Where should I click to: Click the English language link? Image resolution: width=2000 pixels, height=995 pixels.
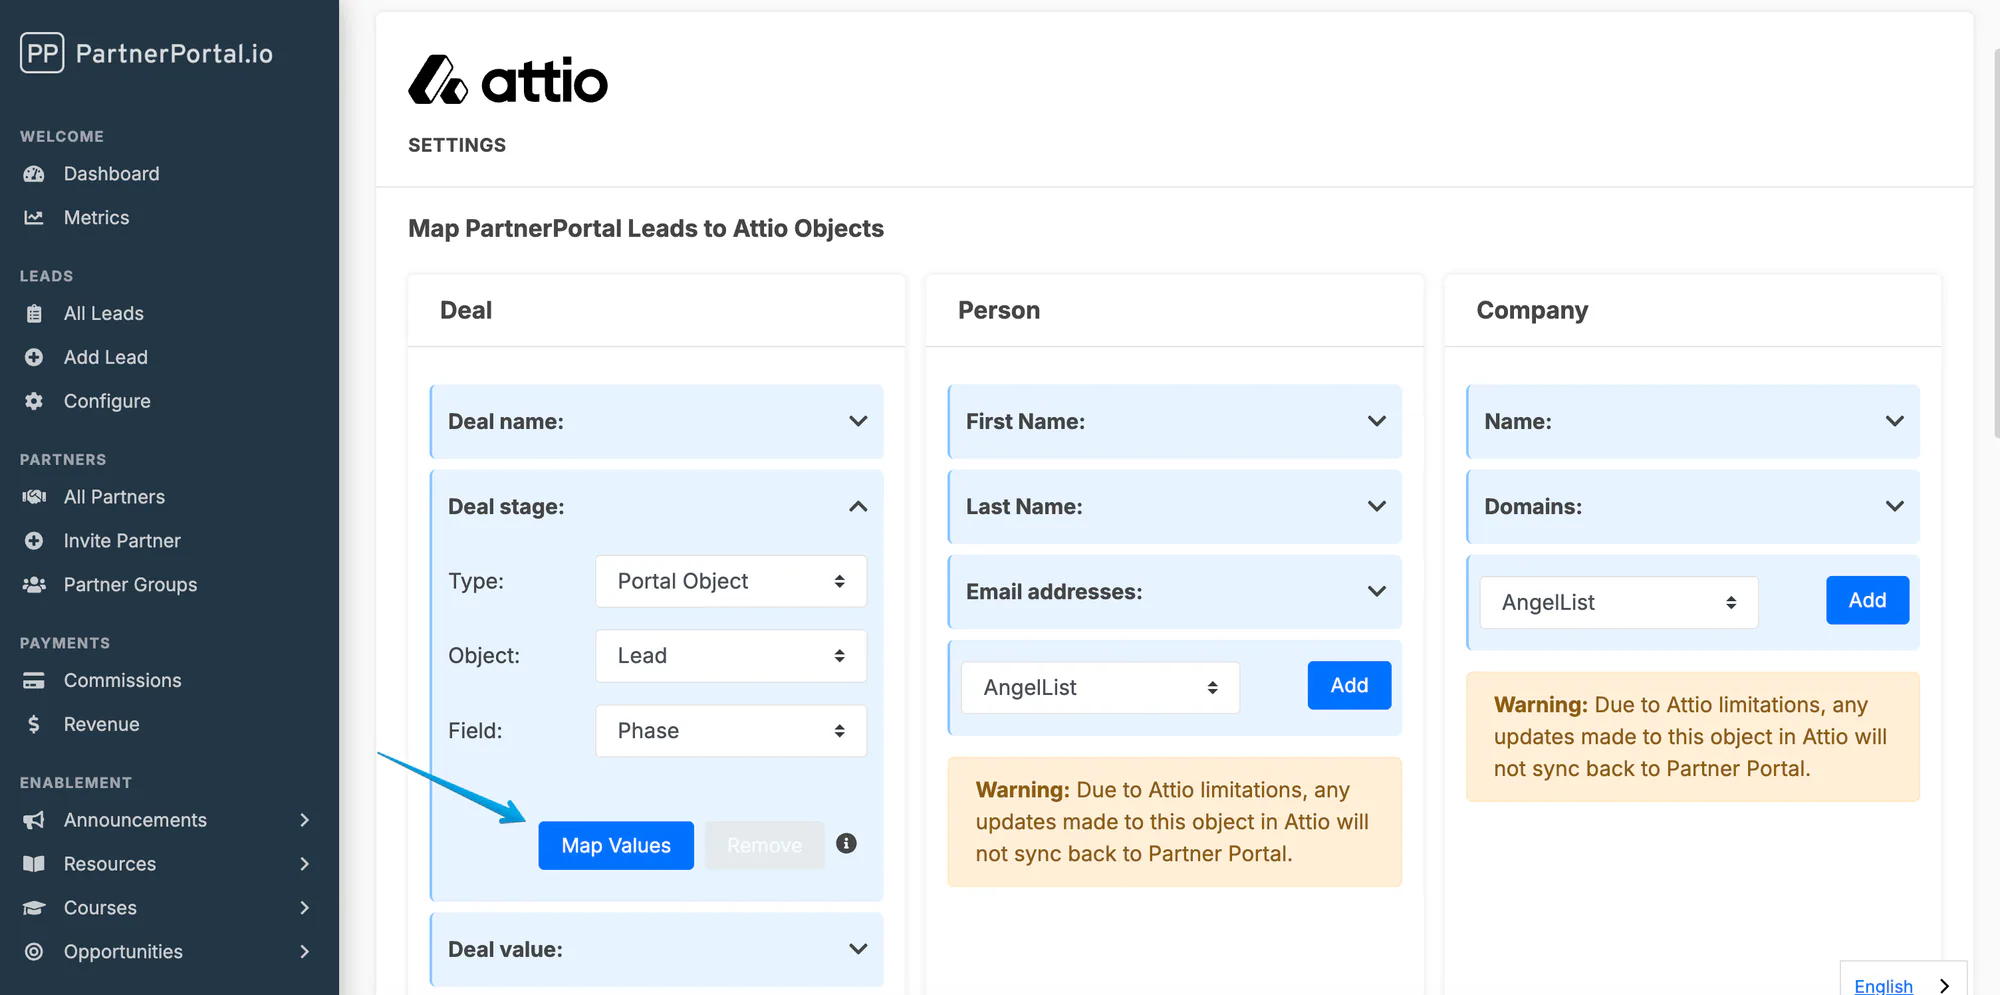[1883, 986]
